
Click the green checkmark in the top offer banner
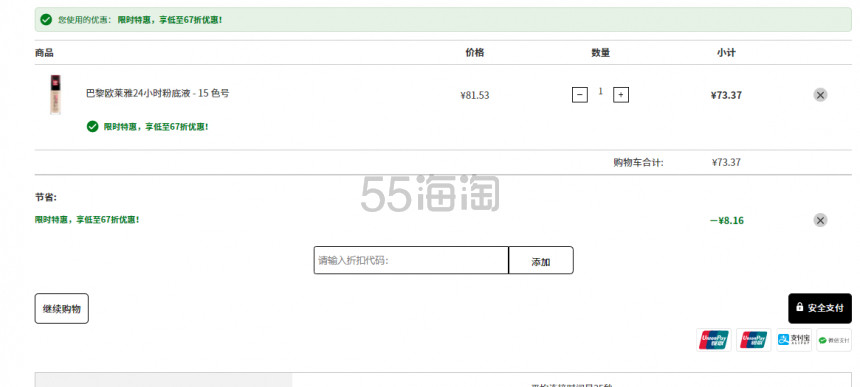[47, 20]
